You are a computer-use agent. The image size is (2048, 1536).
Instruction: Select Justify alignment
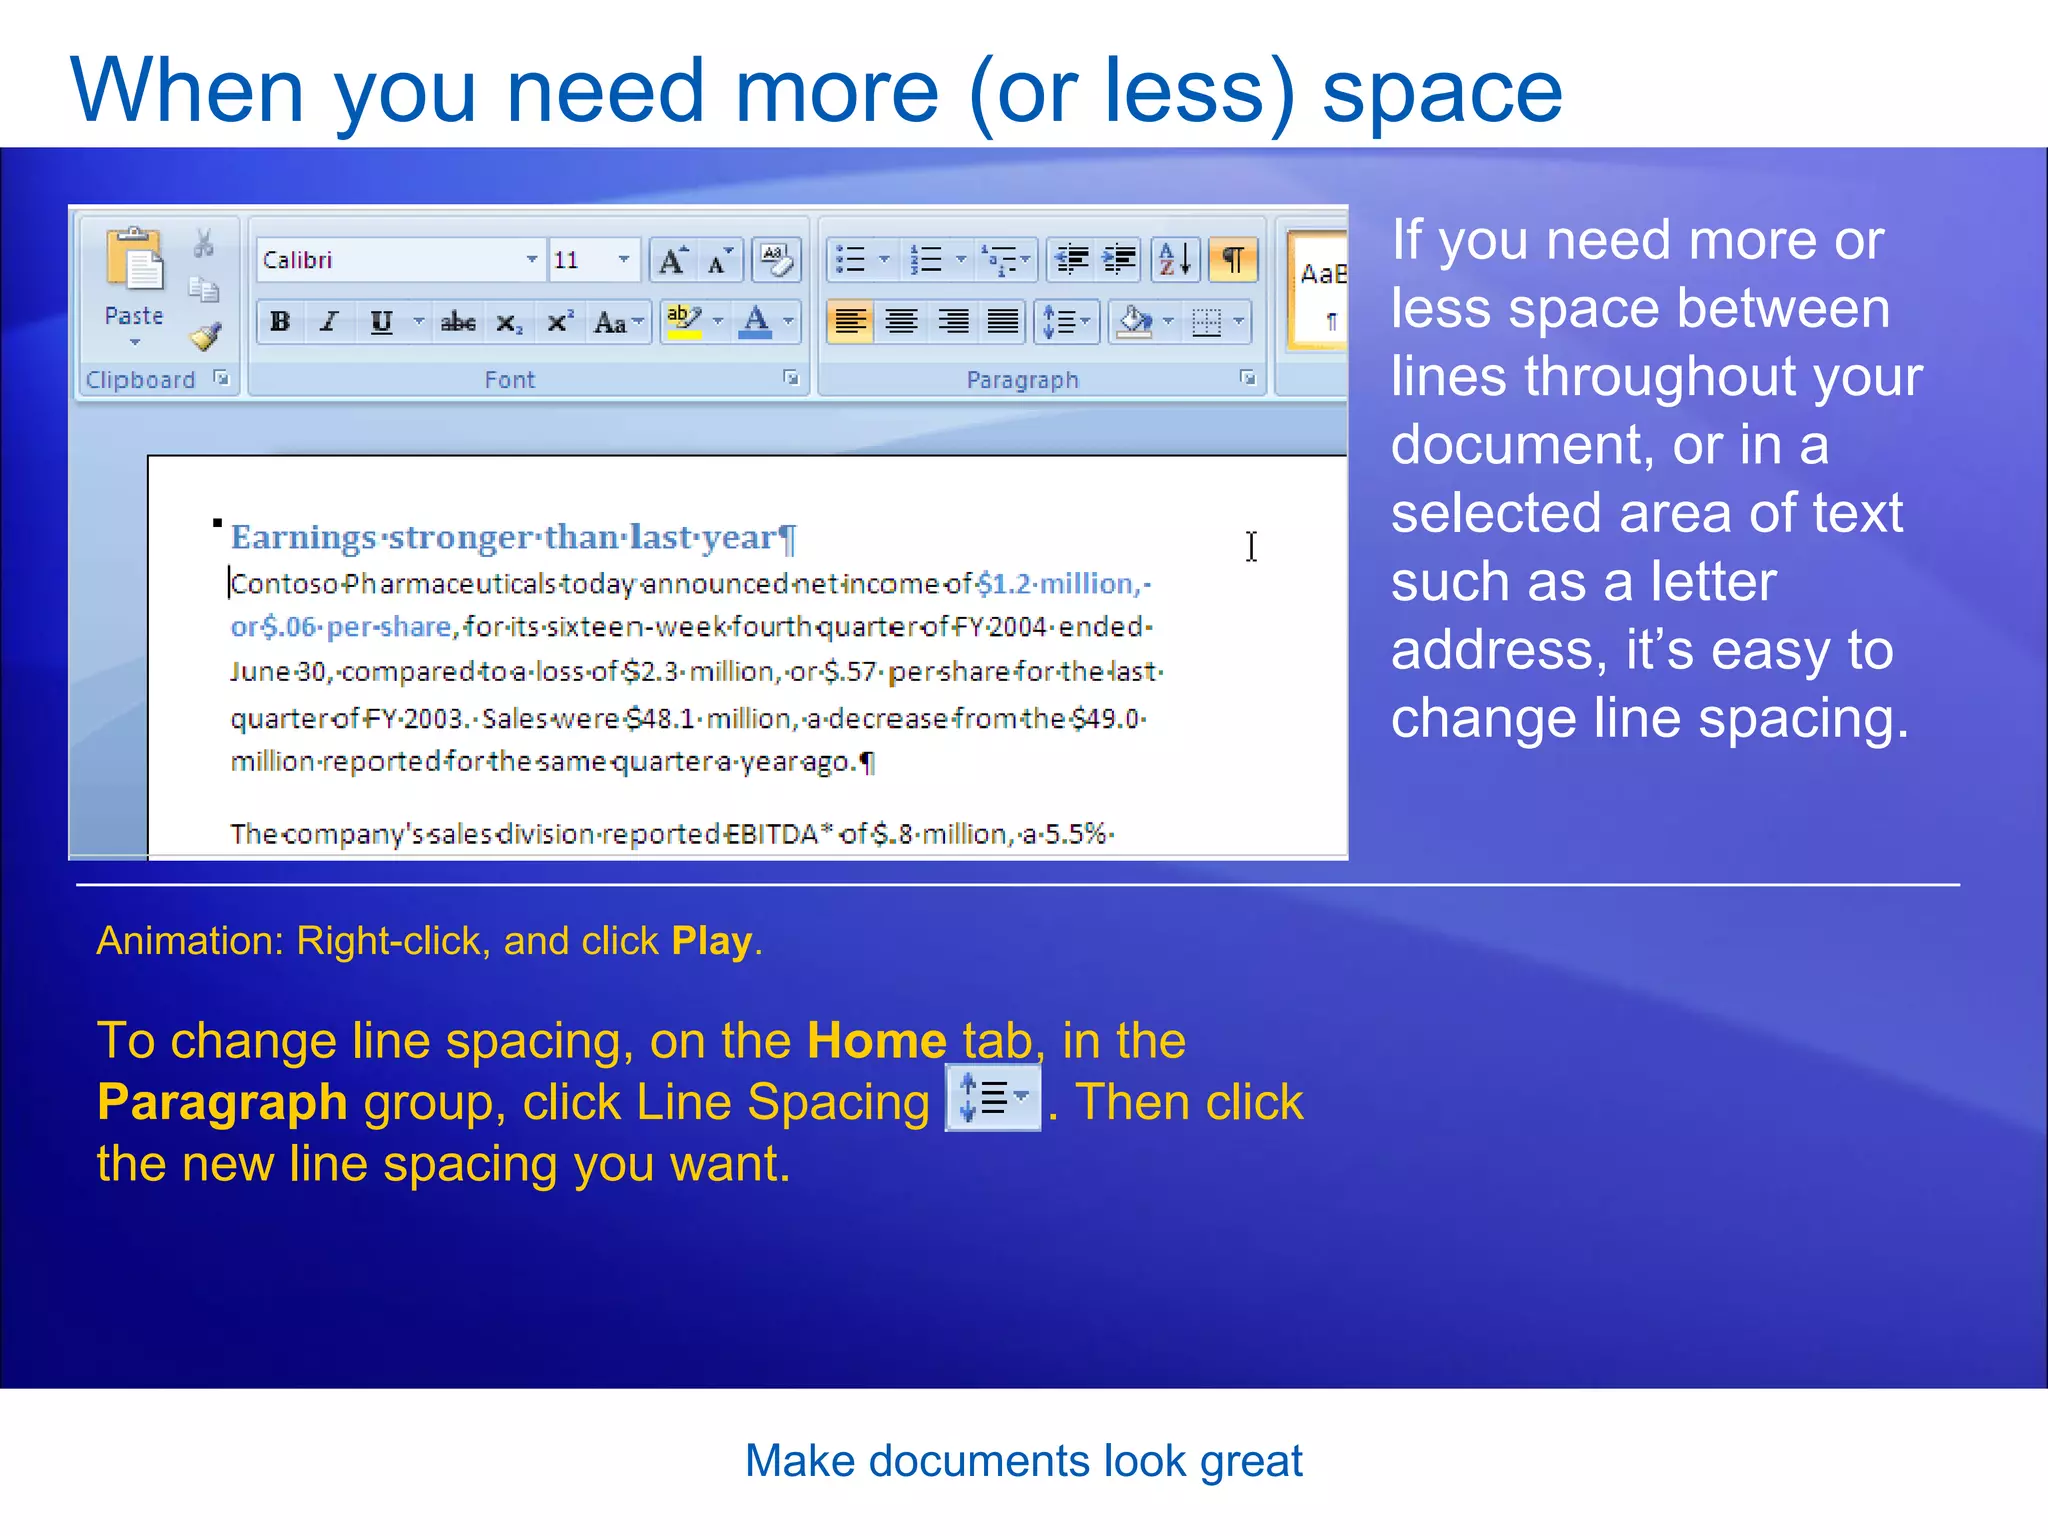pyautogui.click(x=1003, y=322)
